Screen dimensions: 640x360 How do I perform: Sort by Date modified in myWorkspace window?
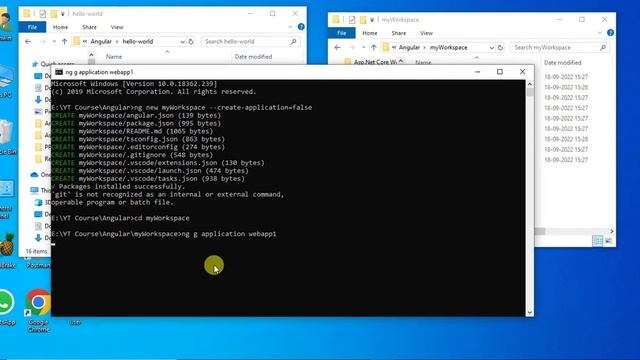(x=562, y=62)
